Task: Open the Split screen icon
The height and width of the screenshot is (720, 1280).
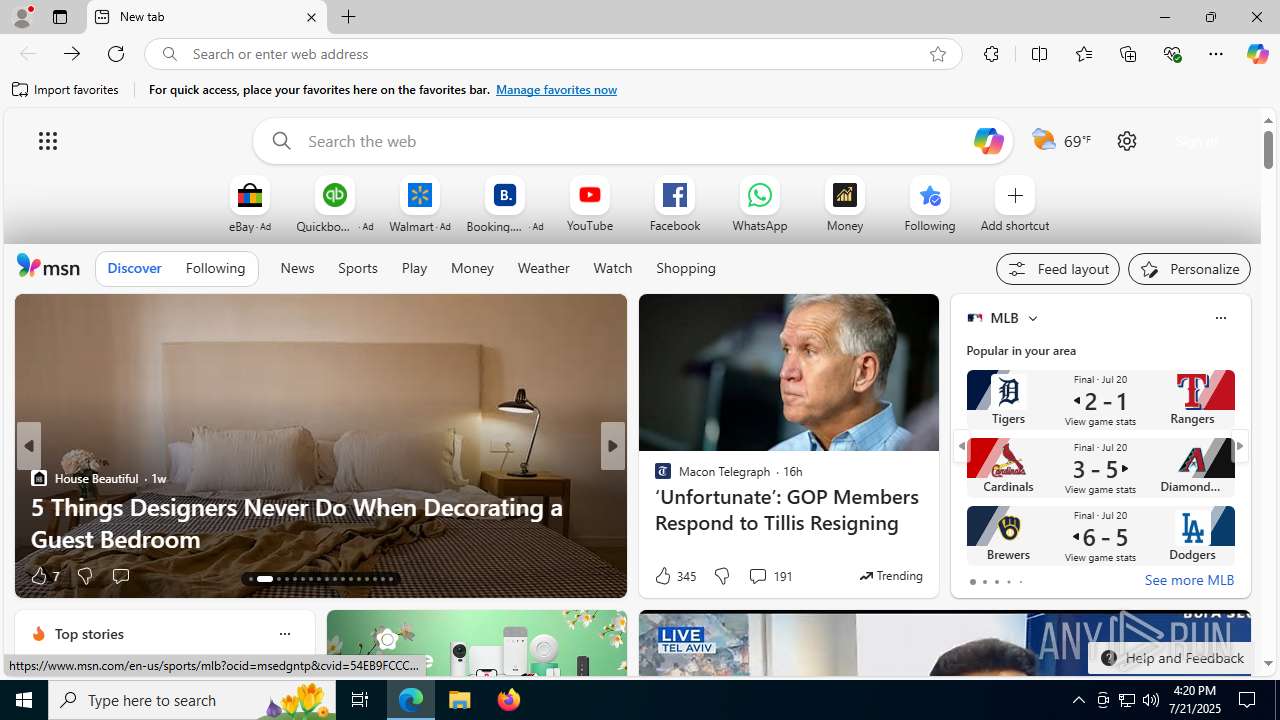Action: point(1039,54)
